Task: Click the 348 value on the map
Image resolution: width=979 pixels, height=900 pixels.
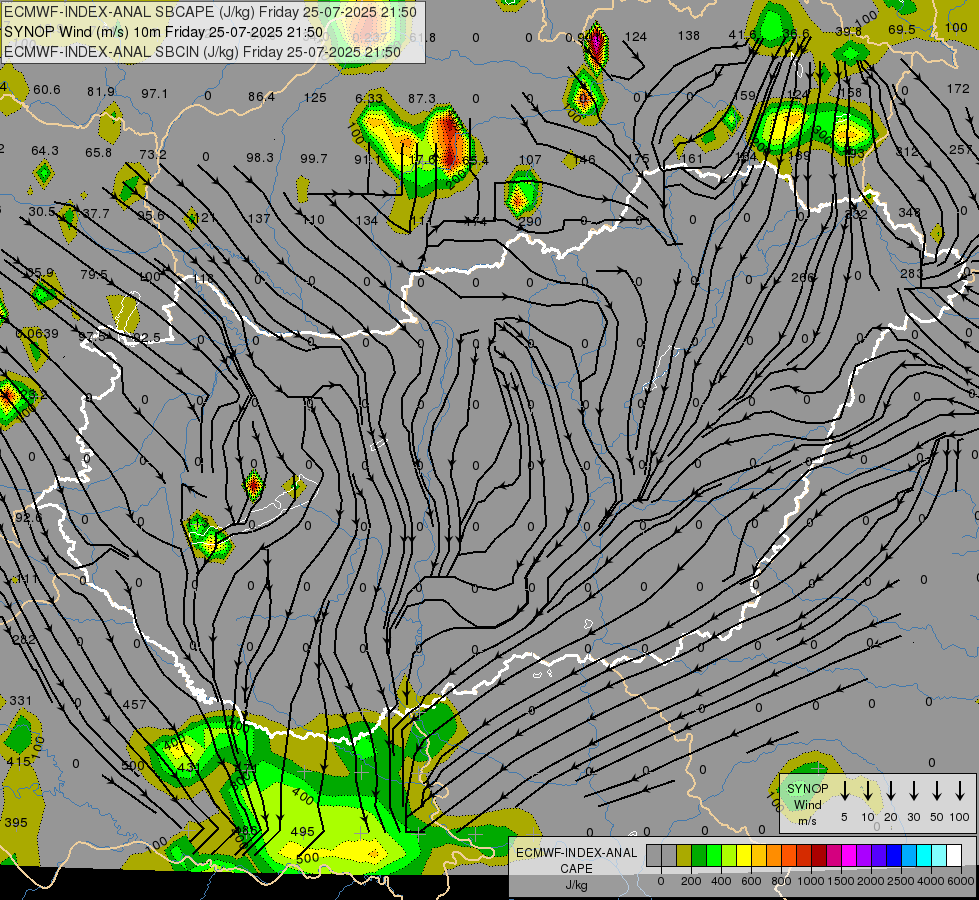Action: (x=910, y=212)
